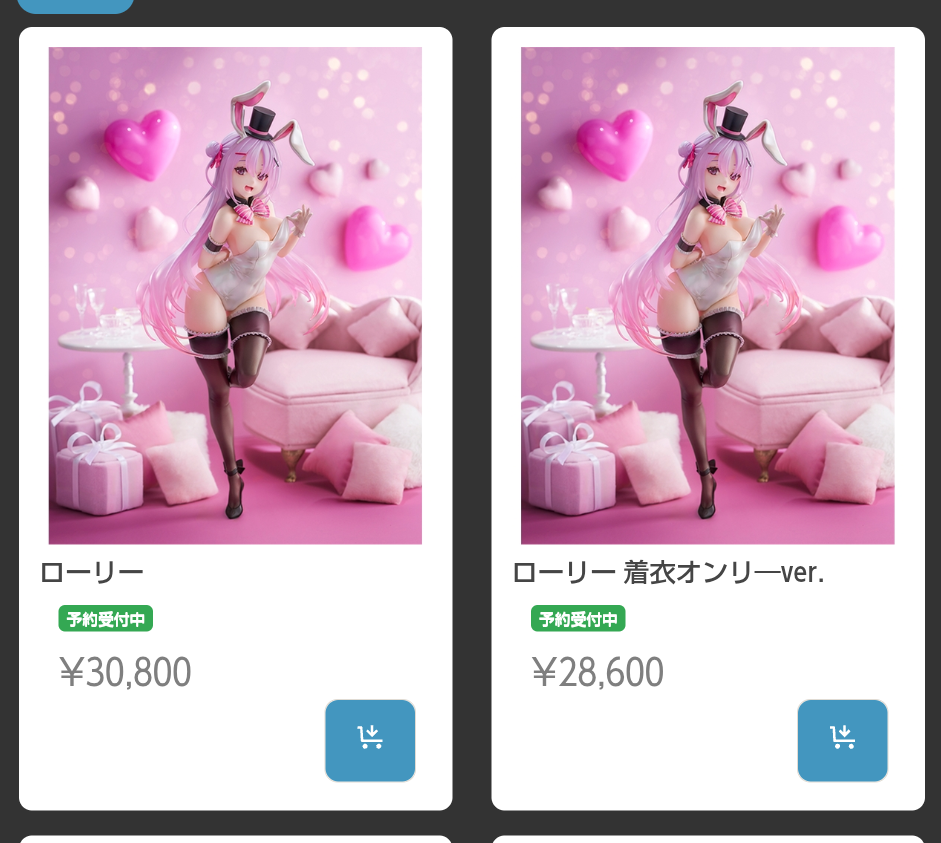Add ローリー 着衣オンリーver. to cart
The image size is (941, 843).
(842, 740)
